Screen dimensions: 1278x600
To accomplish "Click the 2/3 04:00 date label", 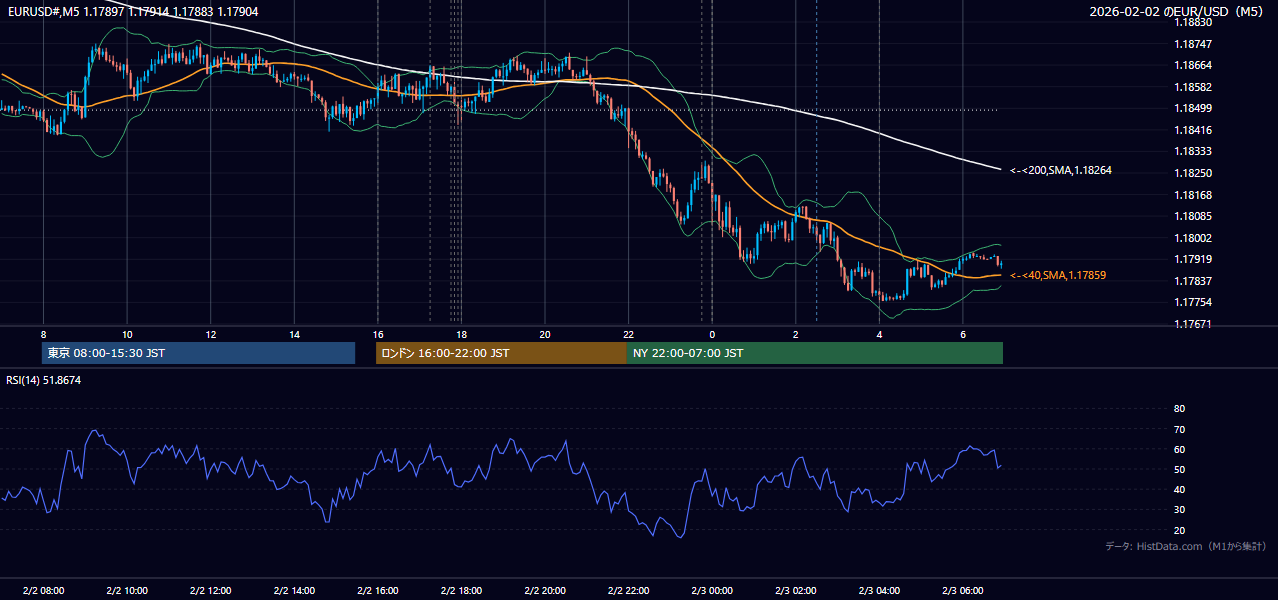I will (878, 591).
